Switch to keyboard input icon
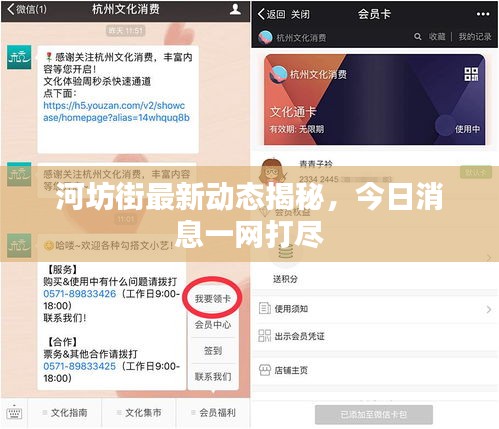 pos(14,413)
